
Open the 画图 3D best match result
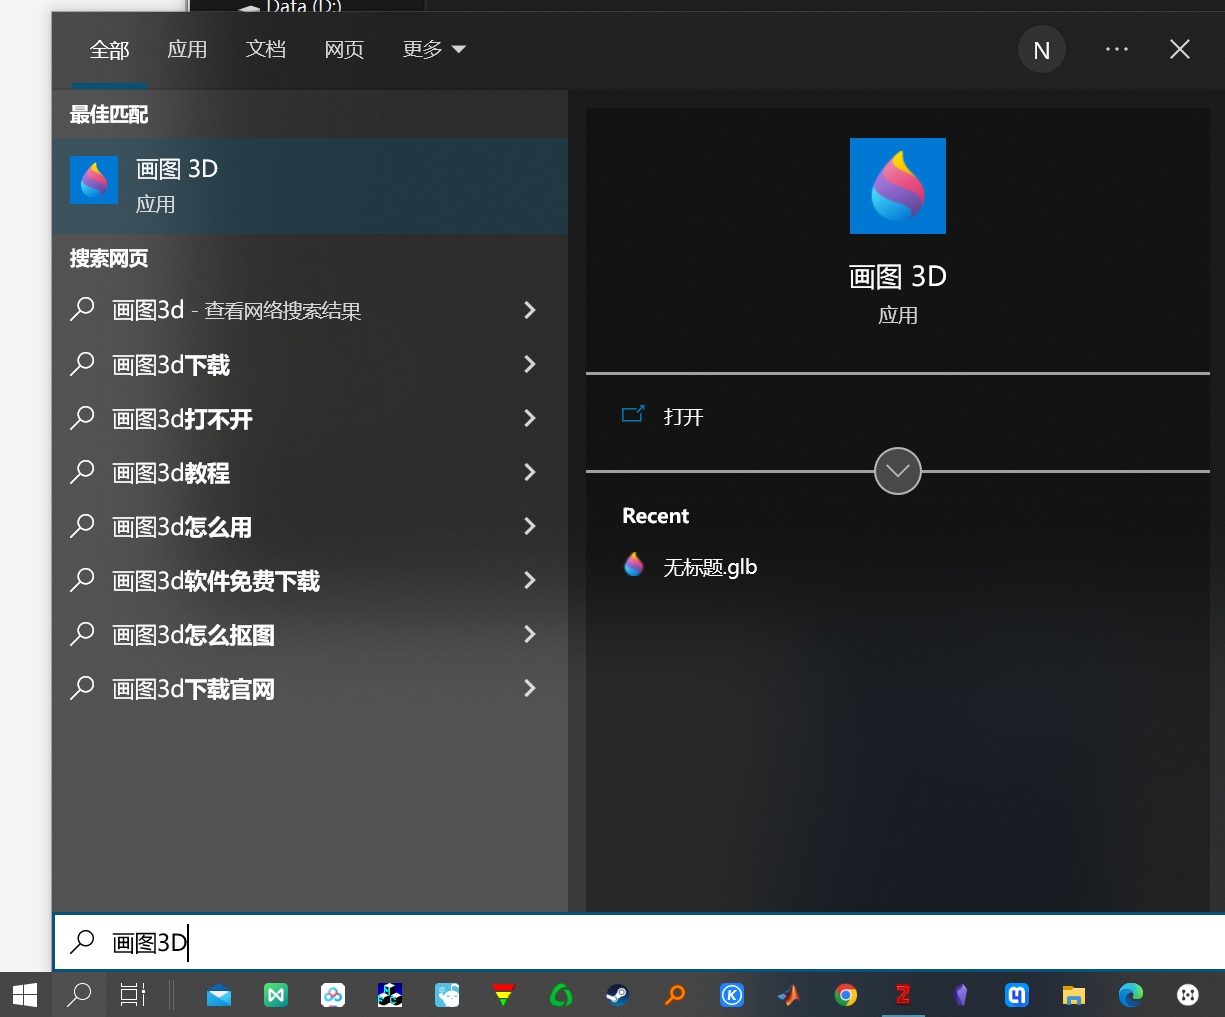pyautogui.click(x=310, y=186)
